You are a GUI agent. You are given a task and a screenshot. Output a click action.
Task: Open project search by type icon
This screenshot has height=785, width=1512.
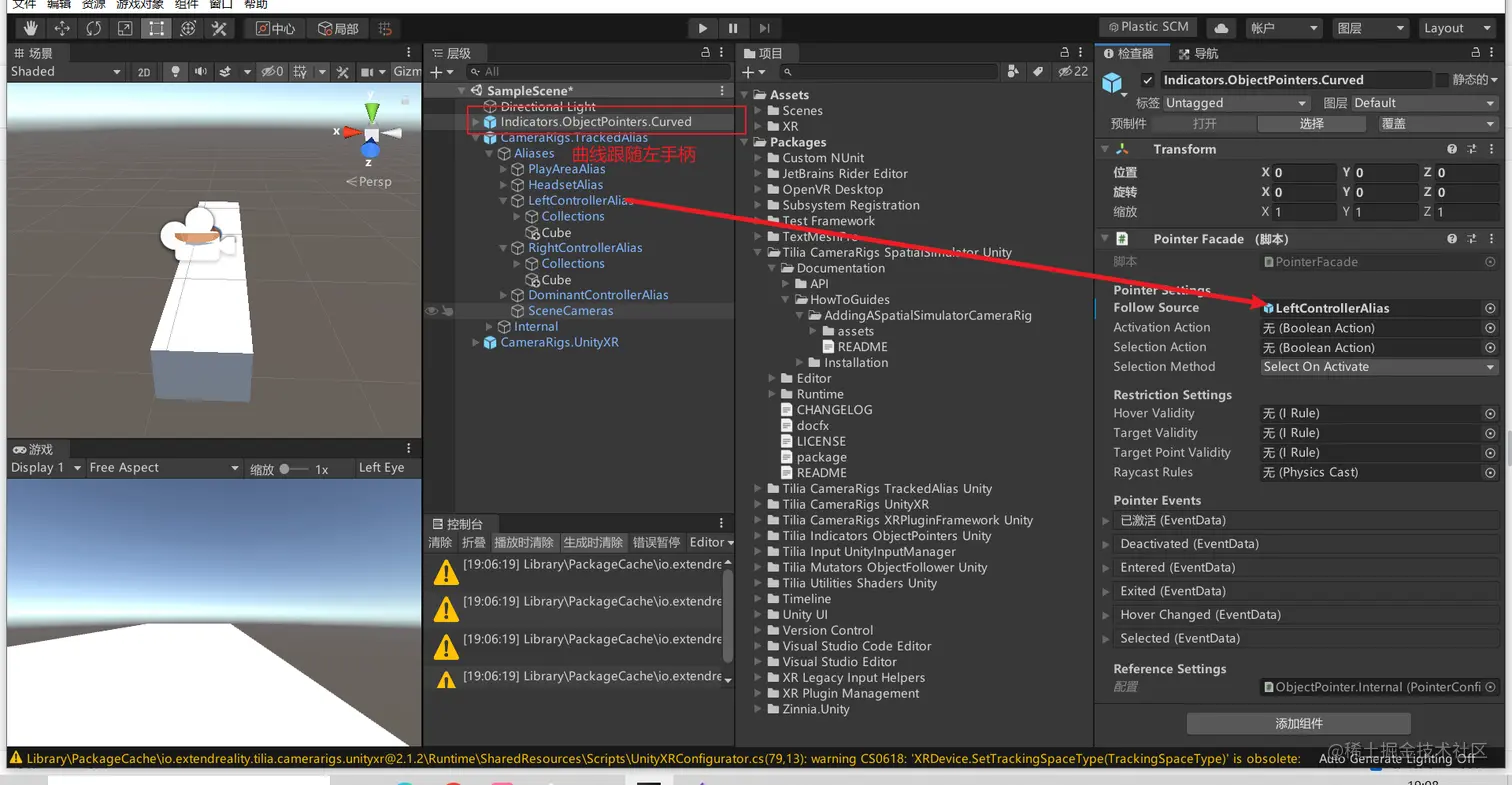point(1014,72)
